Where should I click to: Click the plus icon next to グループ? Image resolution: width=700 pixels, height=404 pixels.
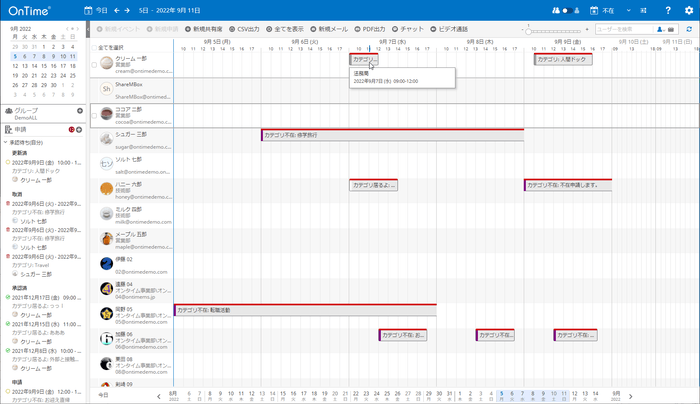[x=80, y=110]
